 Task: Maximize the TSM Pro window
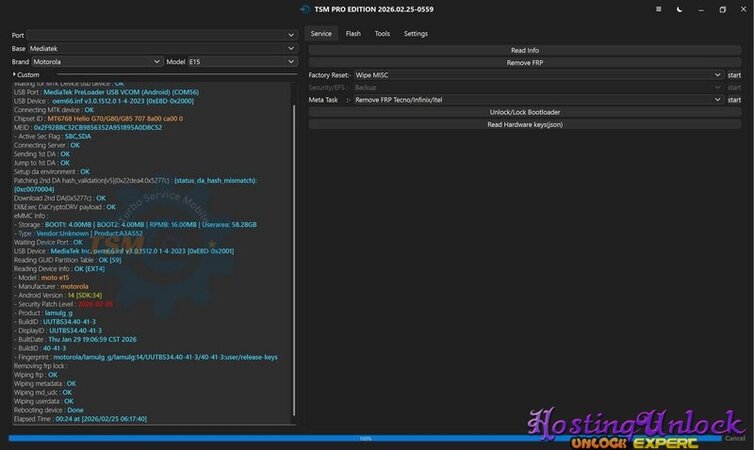click(x=722, y=9)
